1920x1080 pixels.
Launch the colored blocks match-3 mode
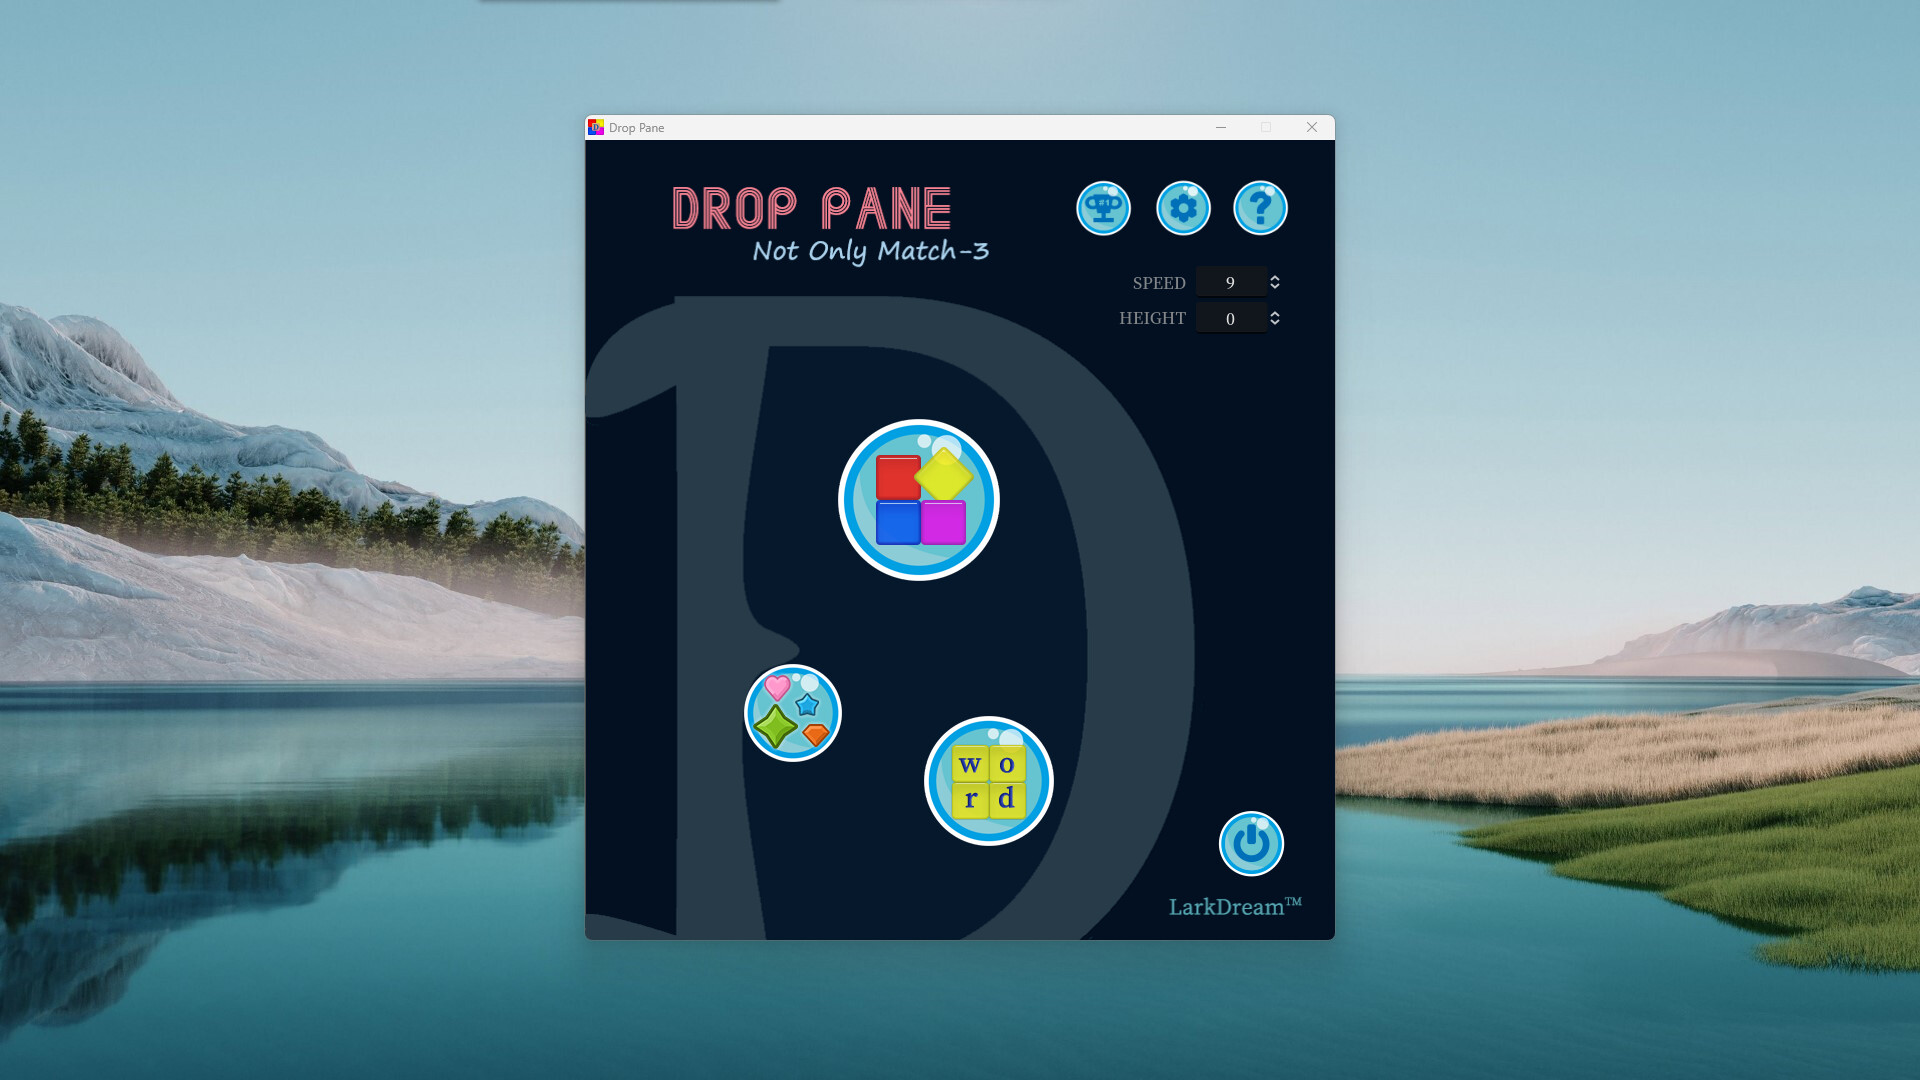tap(918, 499)
